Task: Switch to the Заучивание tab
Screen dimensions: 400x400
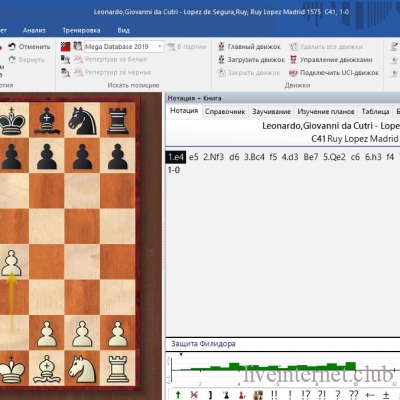Action: (271, 112)
